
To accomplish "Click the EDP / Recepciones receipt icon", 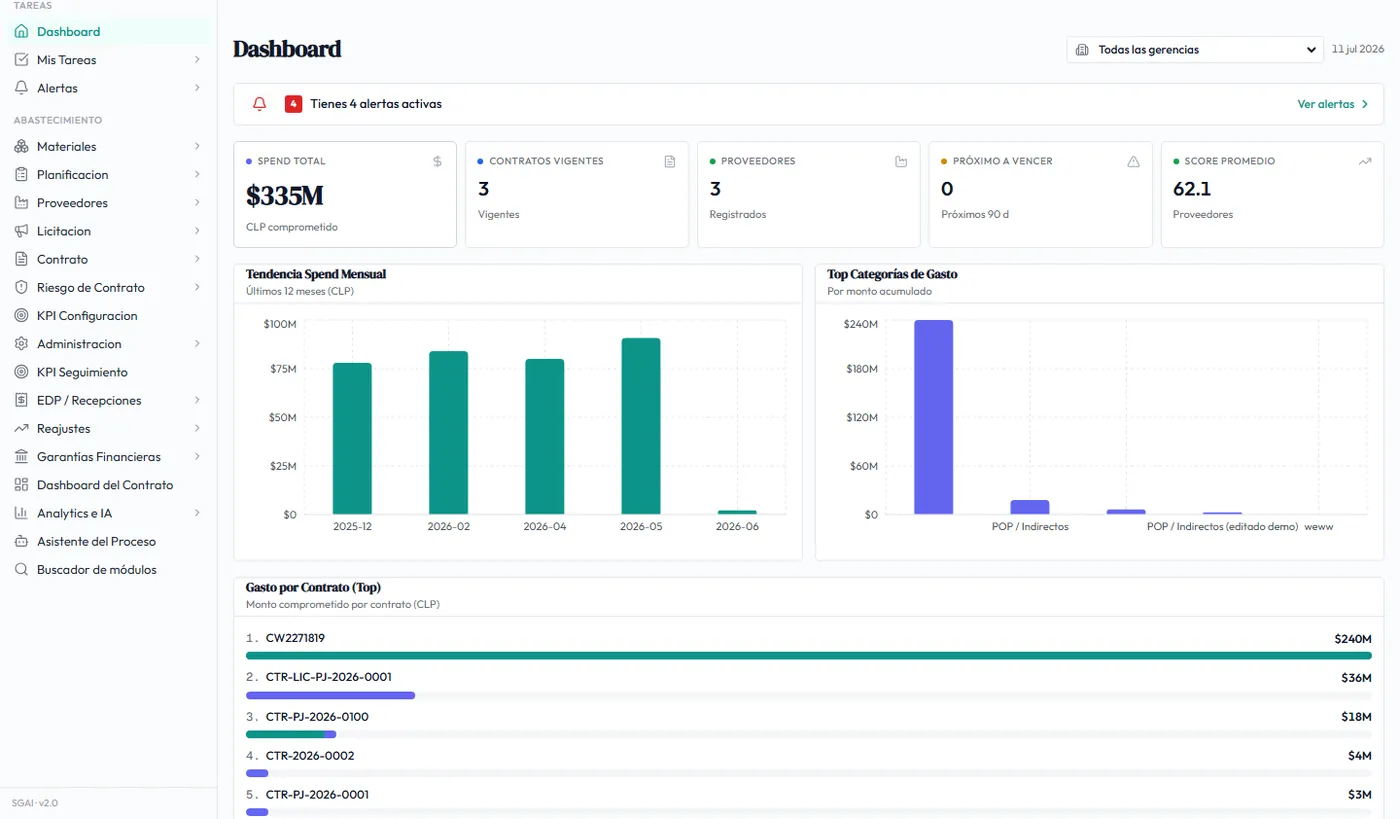I will coord(21,400).
